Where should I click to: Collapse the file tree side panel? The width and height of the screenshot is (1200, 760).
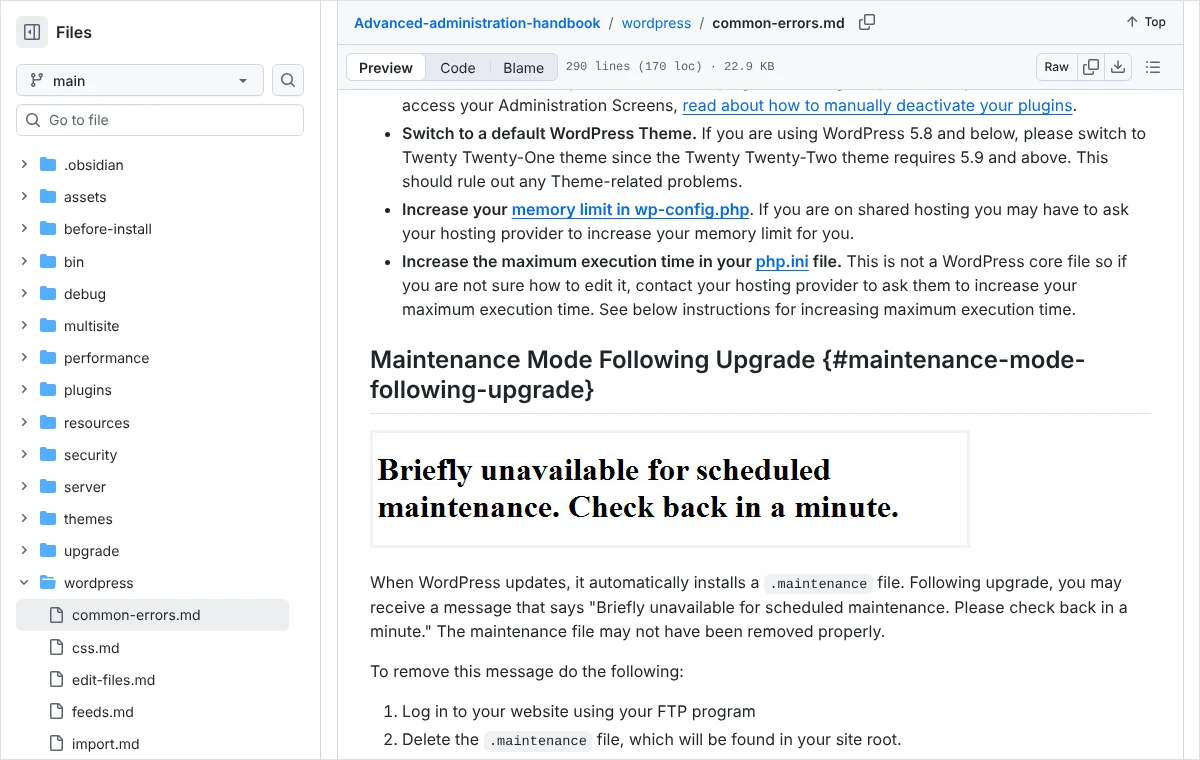click(32, 32)
